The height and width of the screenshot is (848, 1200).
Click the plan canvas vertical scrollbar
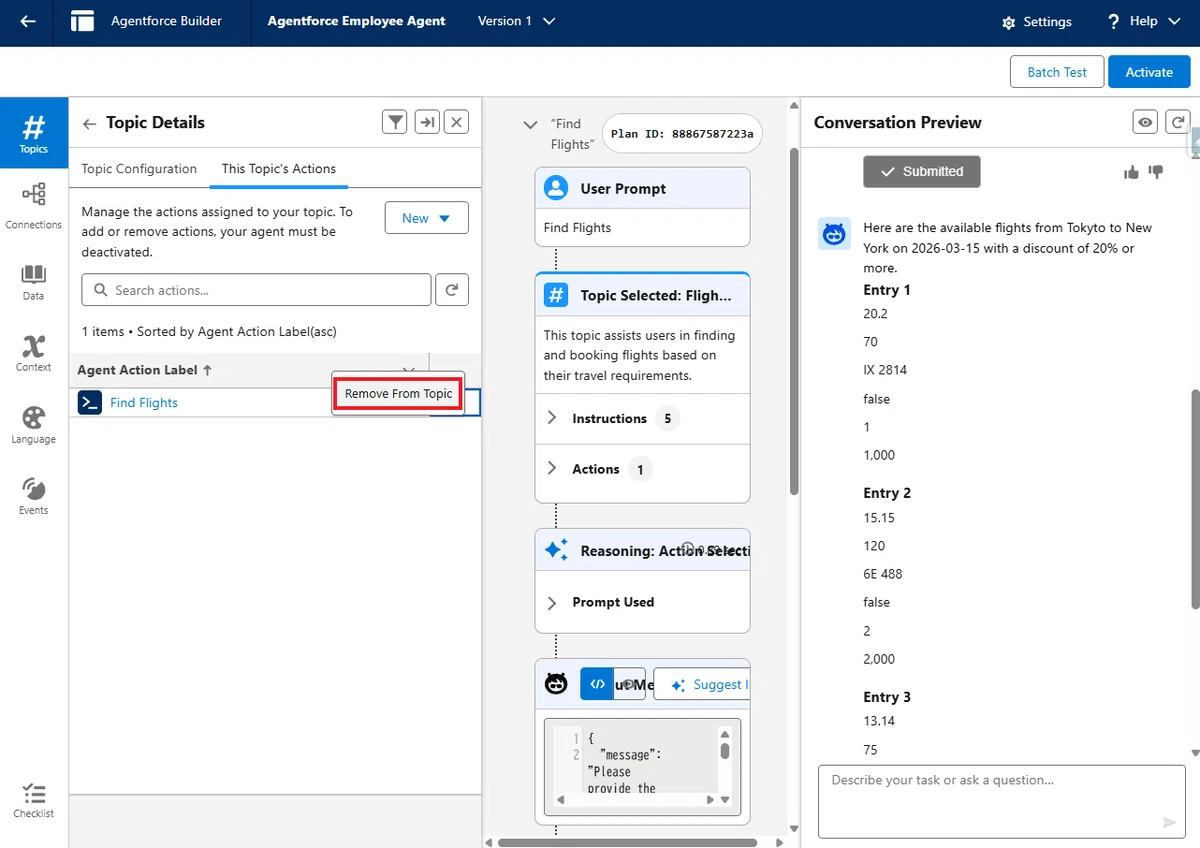pos(794,321)
